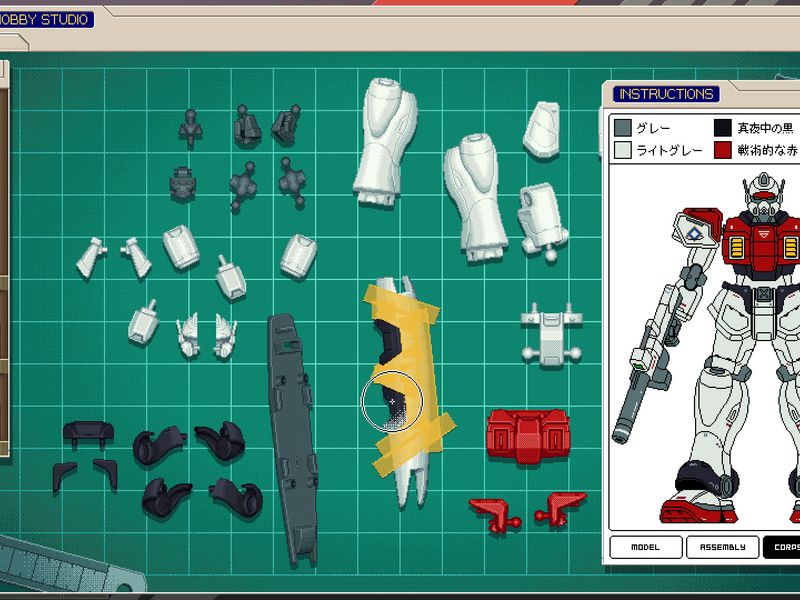This screenshot has height=600, width=800.
Task: Pick the lower-right black curved foot shell
Action: tap(236, 497)
